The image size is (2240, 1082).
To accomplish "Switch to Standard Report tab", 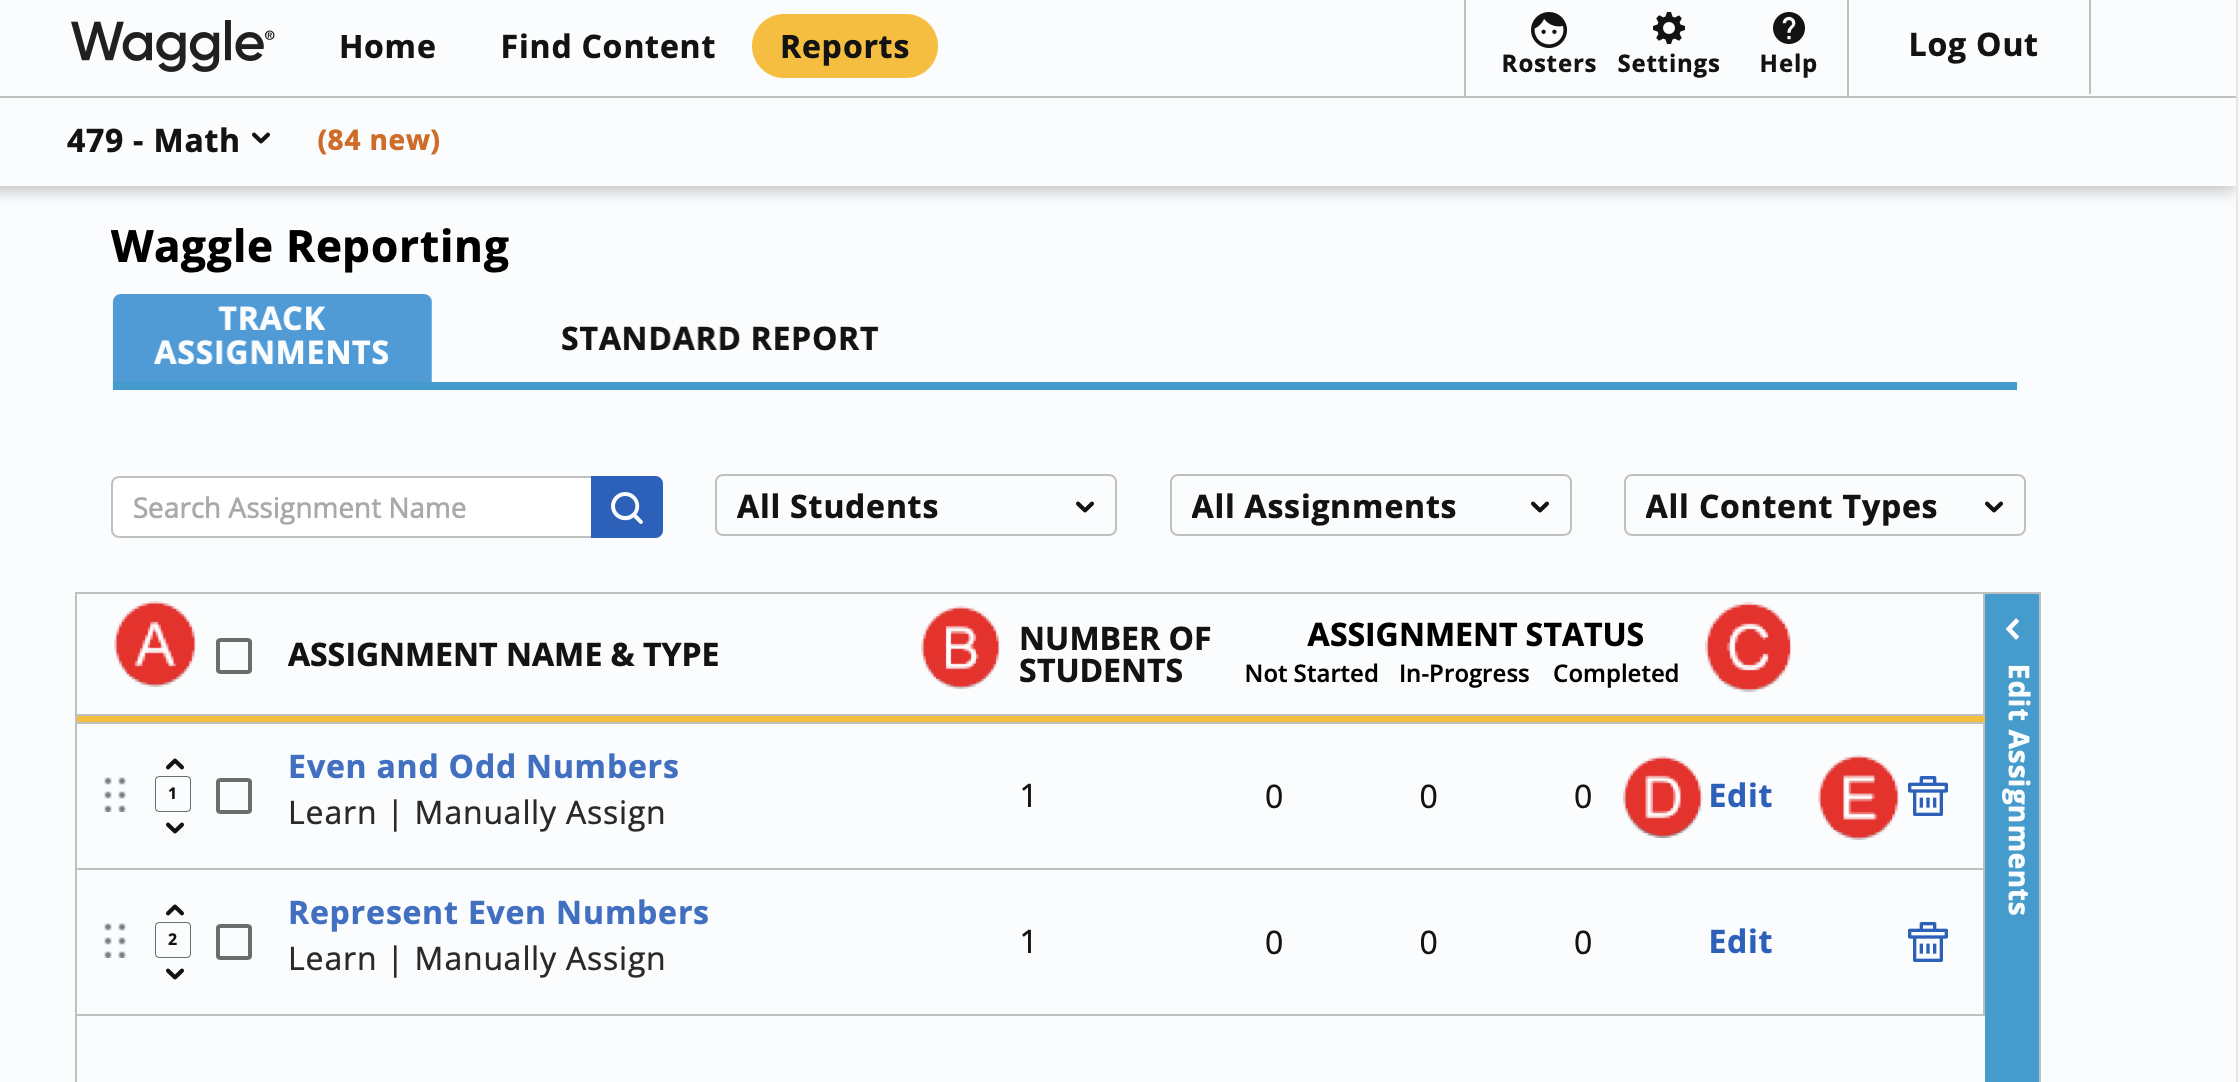I will click(x=719, y=338).
